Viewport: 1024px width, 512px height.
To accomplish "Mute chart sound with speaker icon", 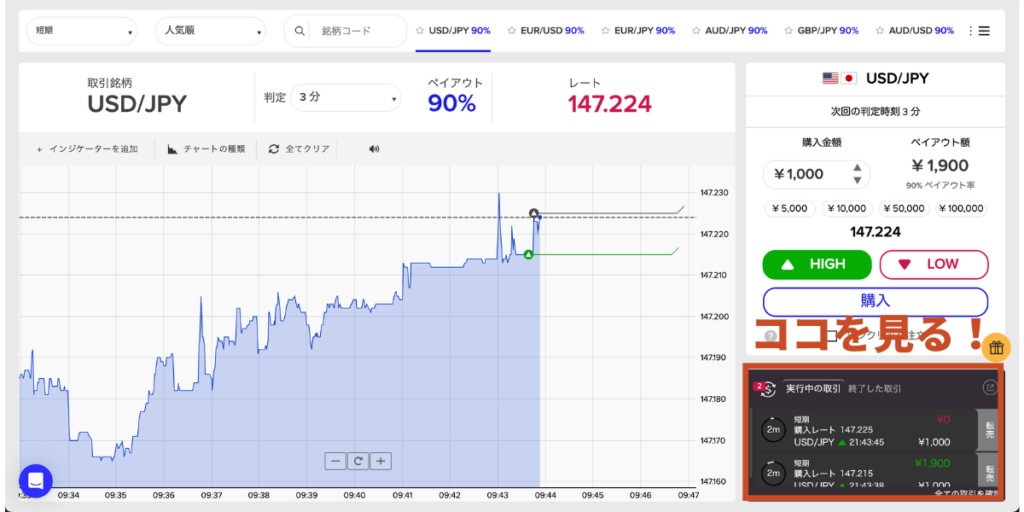I will point(374,149).
